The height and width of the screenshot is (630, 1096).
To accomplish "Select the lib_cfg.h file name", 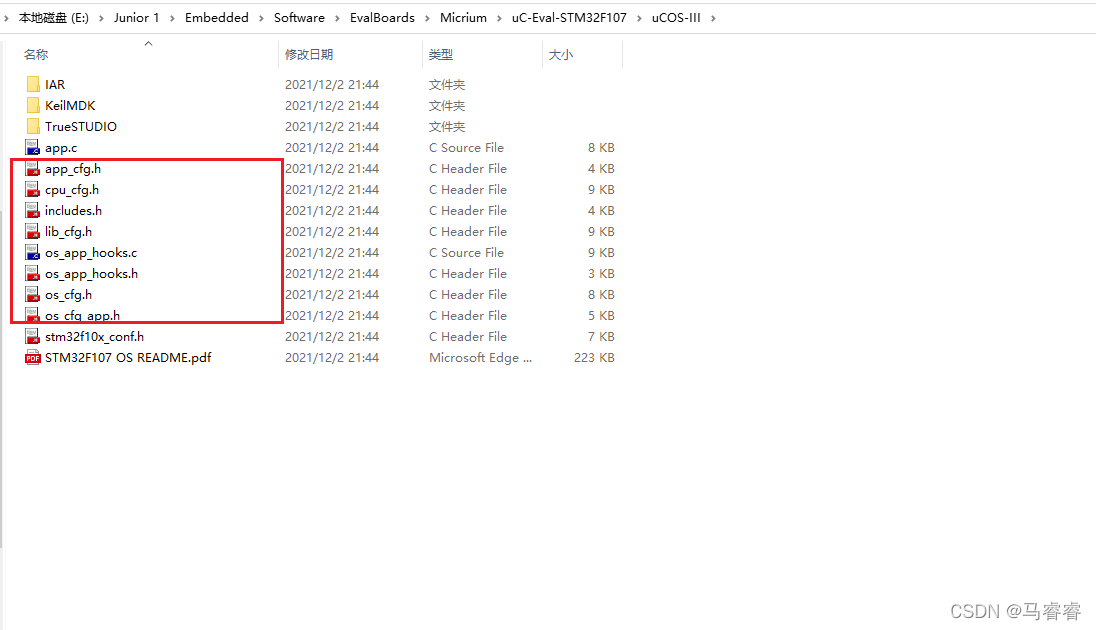I will [x=68, y=232].
